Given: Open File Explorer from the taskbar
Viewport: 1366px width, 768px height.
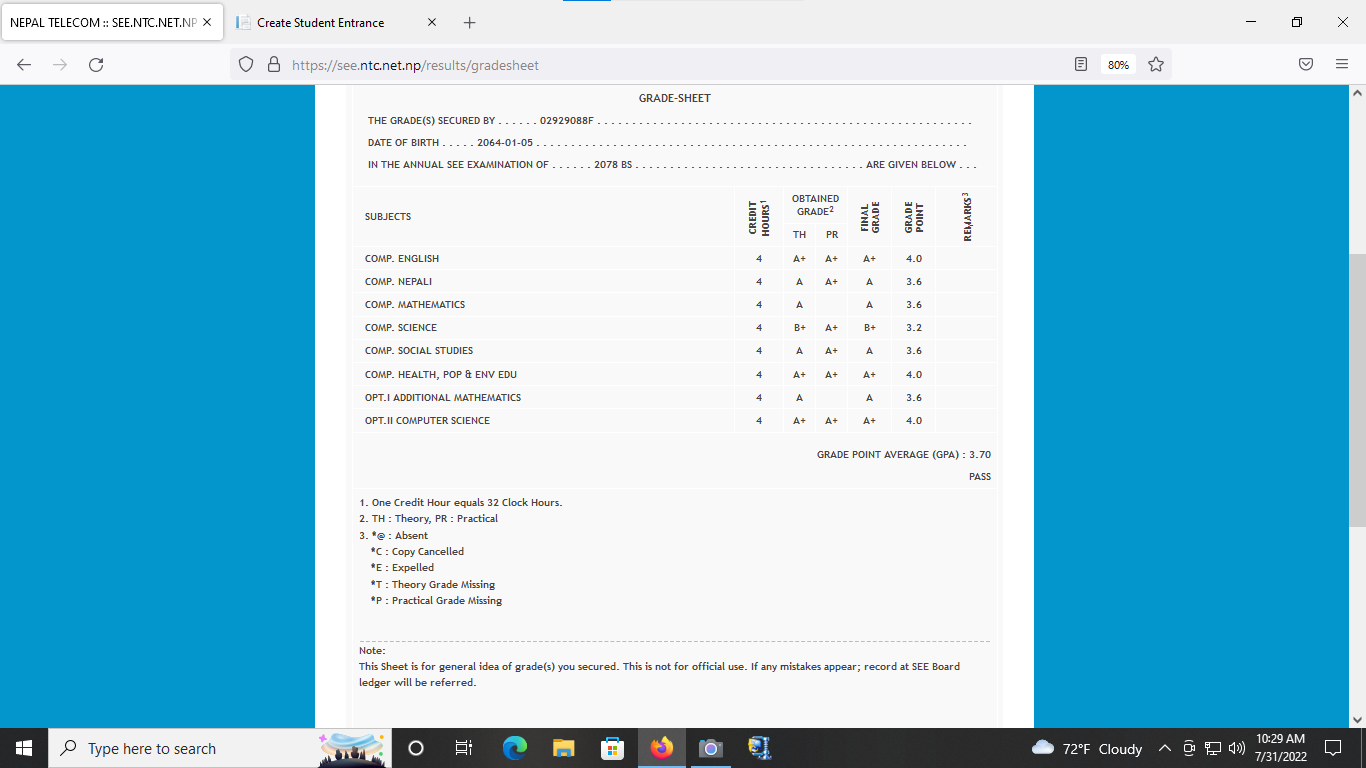Looking at the screenshot, I should pyautogui.click(x=563, y=748).
